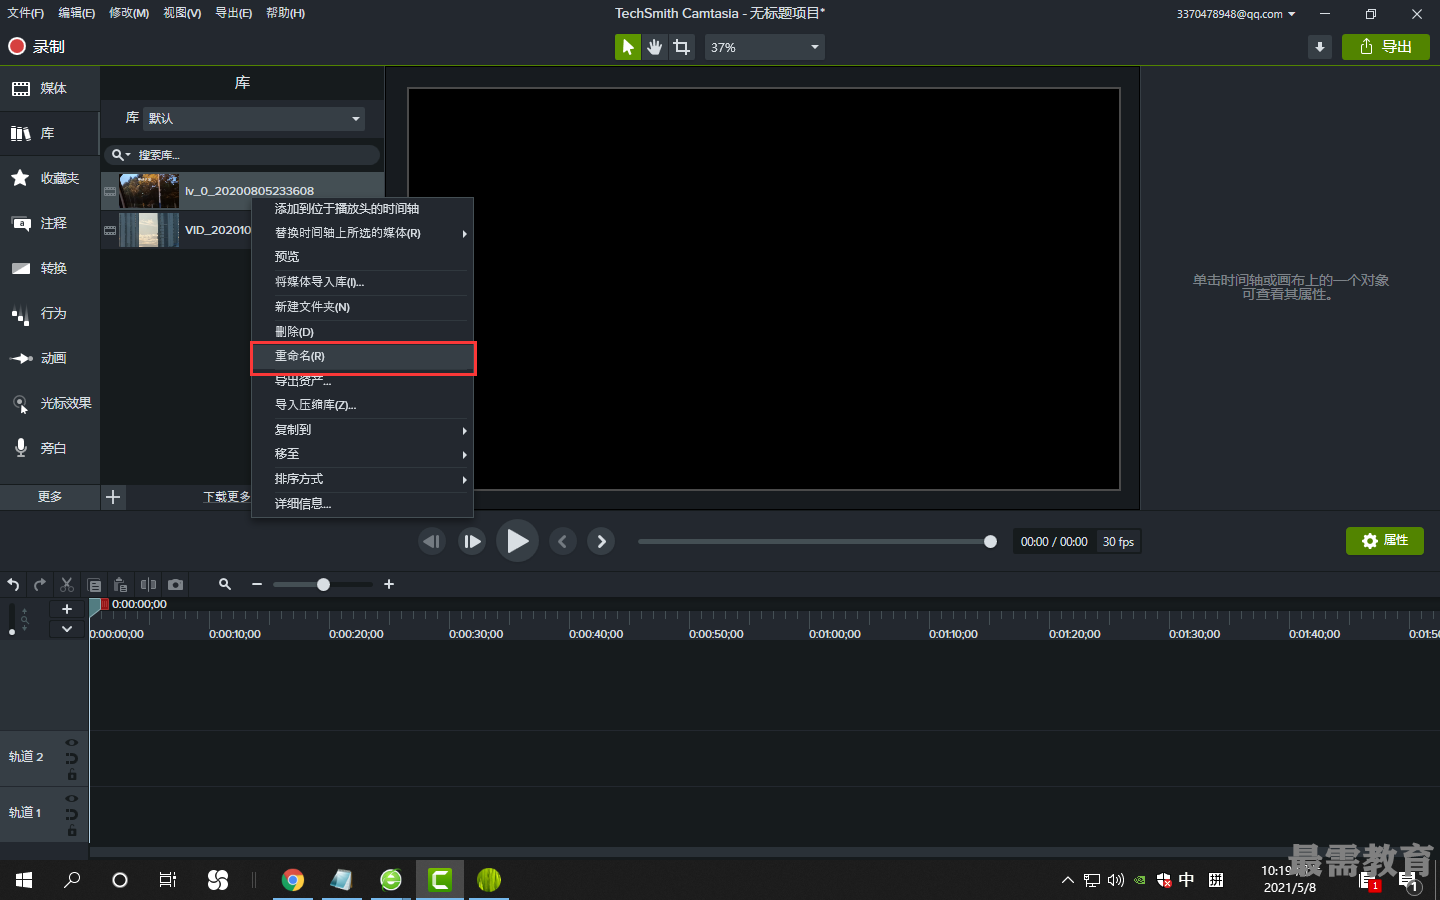The height and width of the screenshot is (900, 1440).
Task: Open the search magnifier options arrow
Action: coord(121,155)
